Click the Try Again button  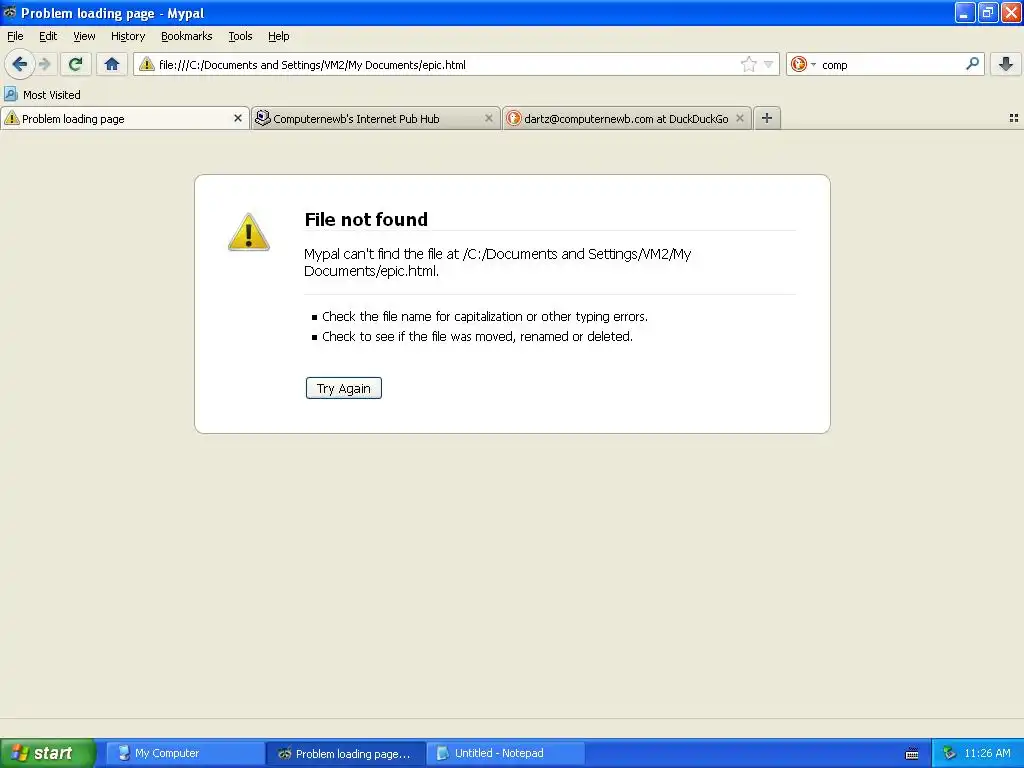[x=344, y=388]
